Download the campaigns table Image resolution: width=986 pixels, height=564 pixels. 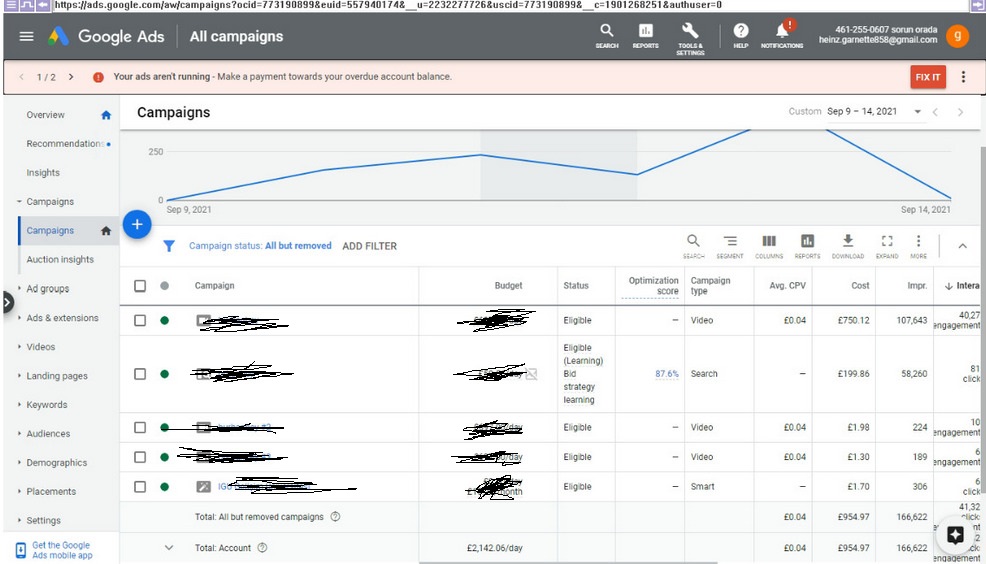pos(848,246)
